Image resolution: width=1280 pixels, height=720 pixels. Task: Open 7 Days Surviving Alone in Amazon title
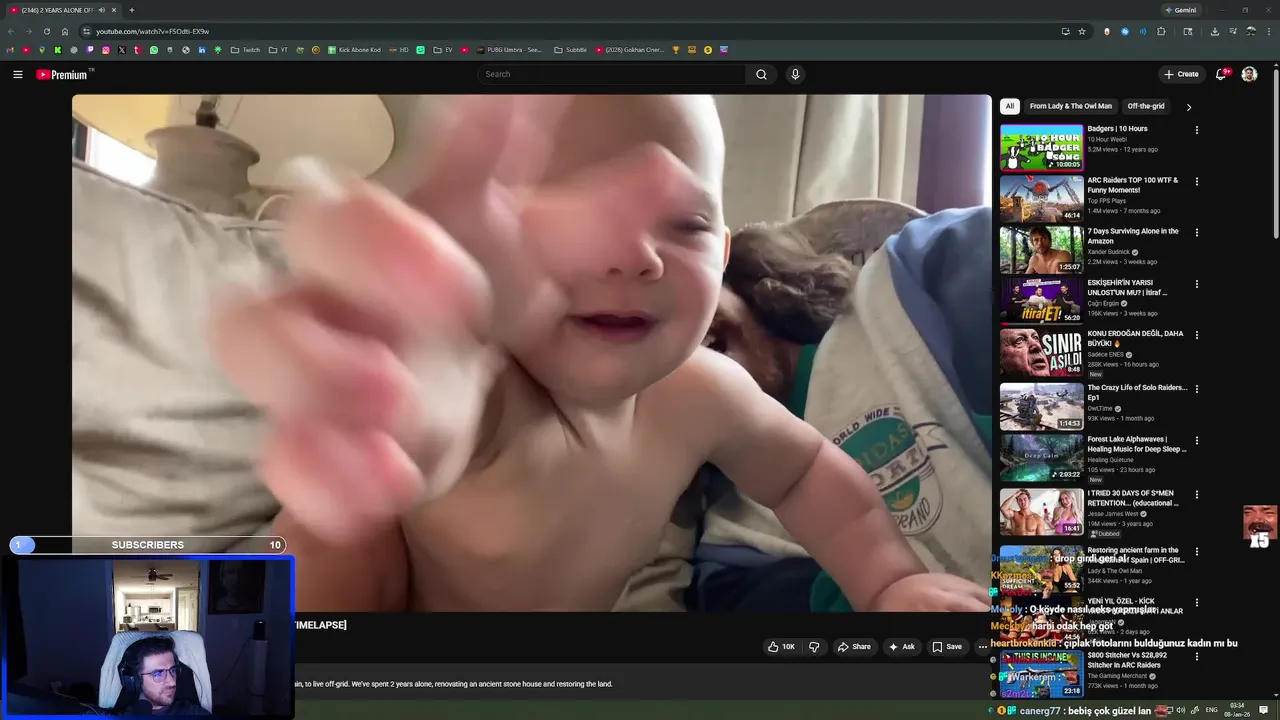click(x=1133, y=236)
